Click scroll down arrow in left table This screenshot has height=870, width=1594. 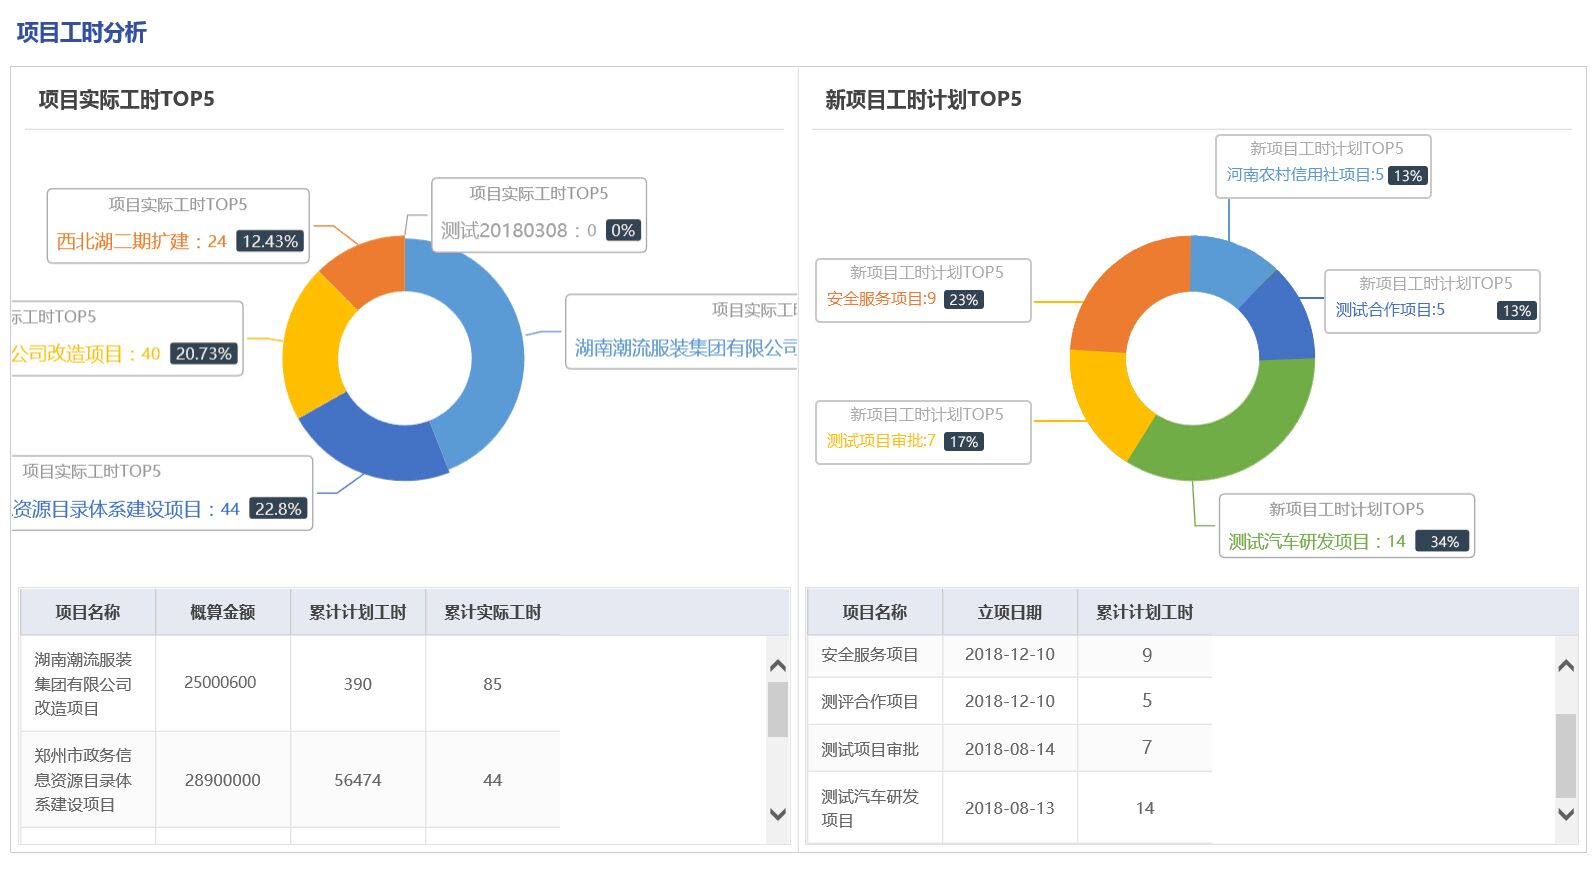click(x=778, y=814)
